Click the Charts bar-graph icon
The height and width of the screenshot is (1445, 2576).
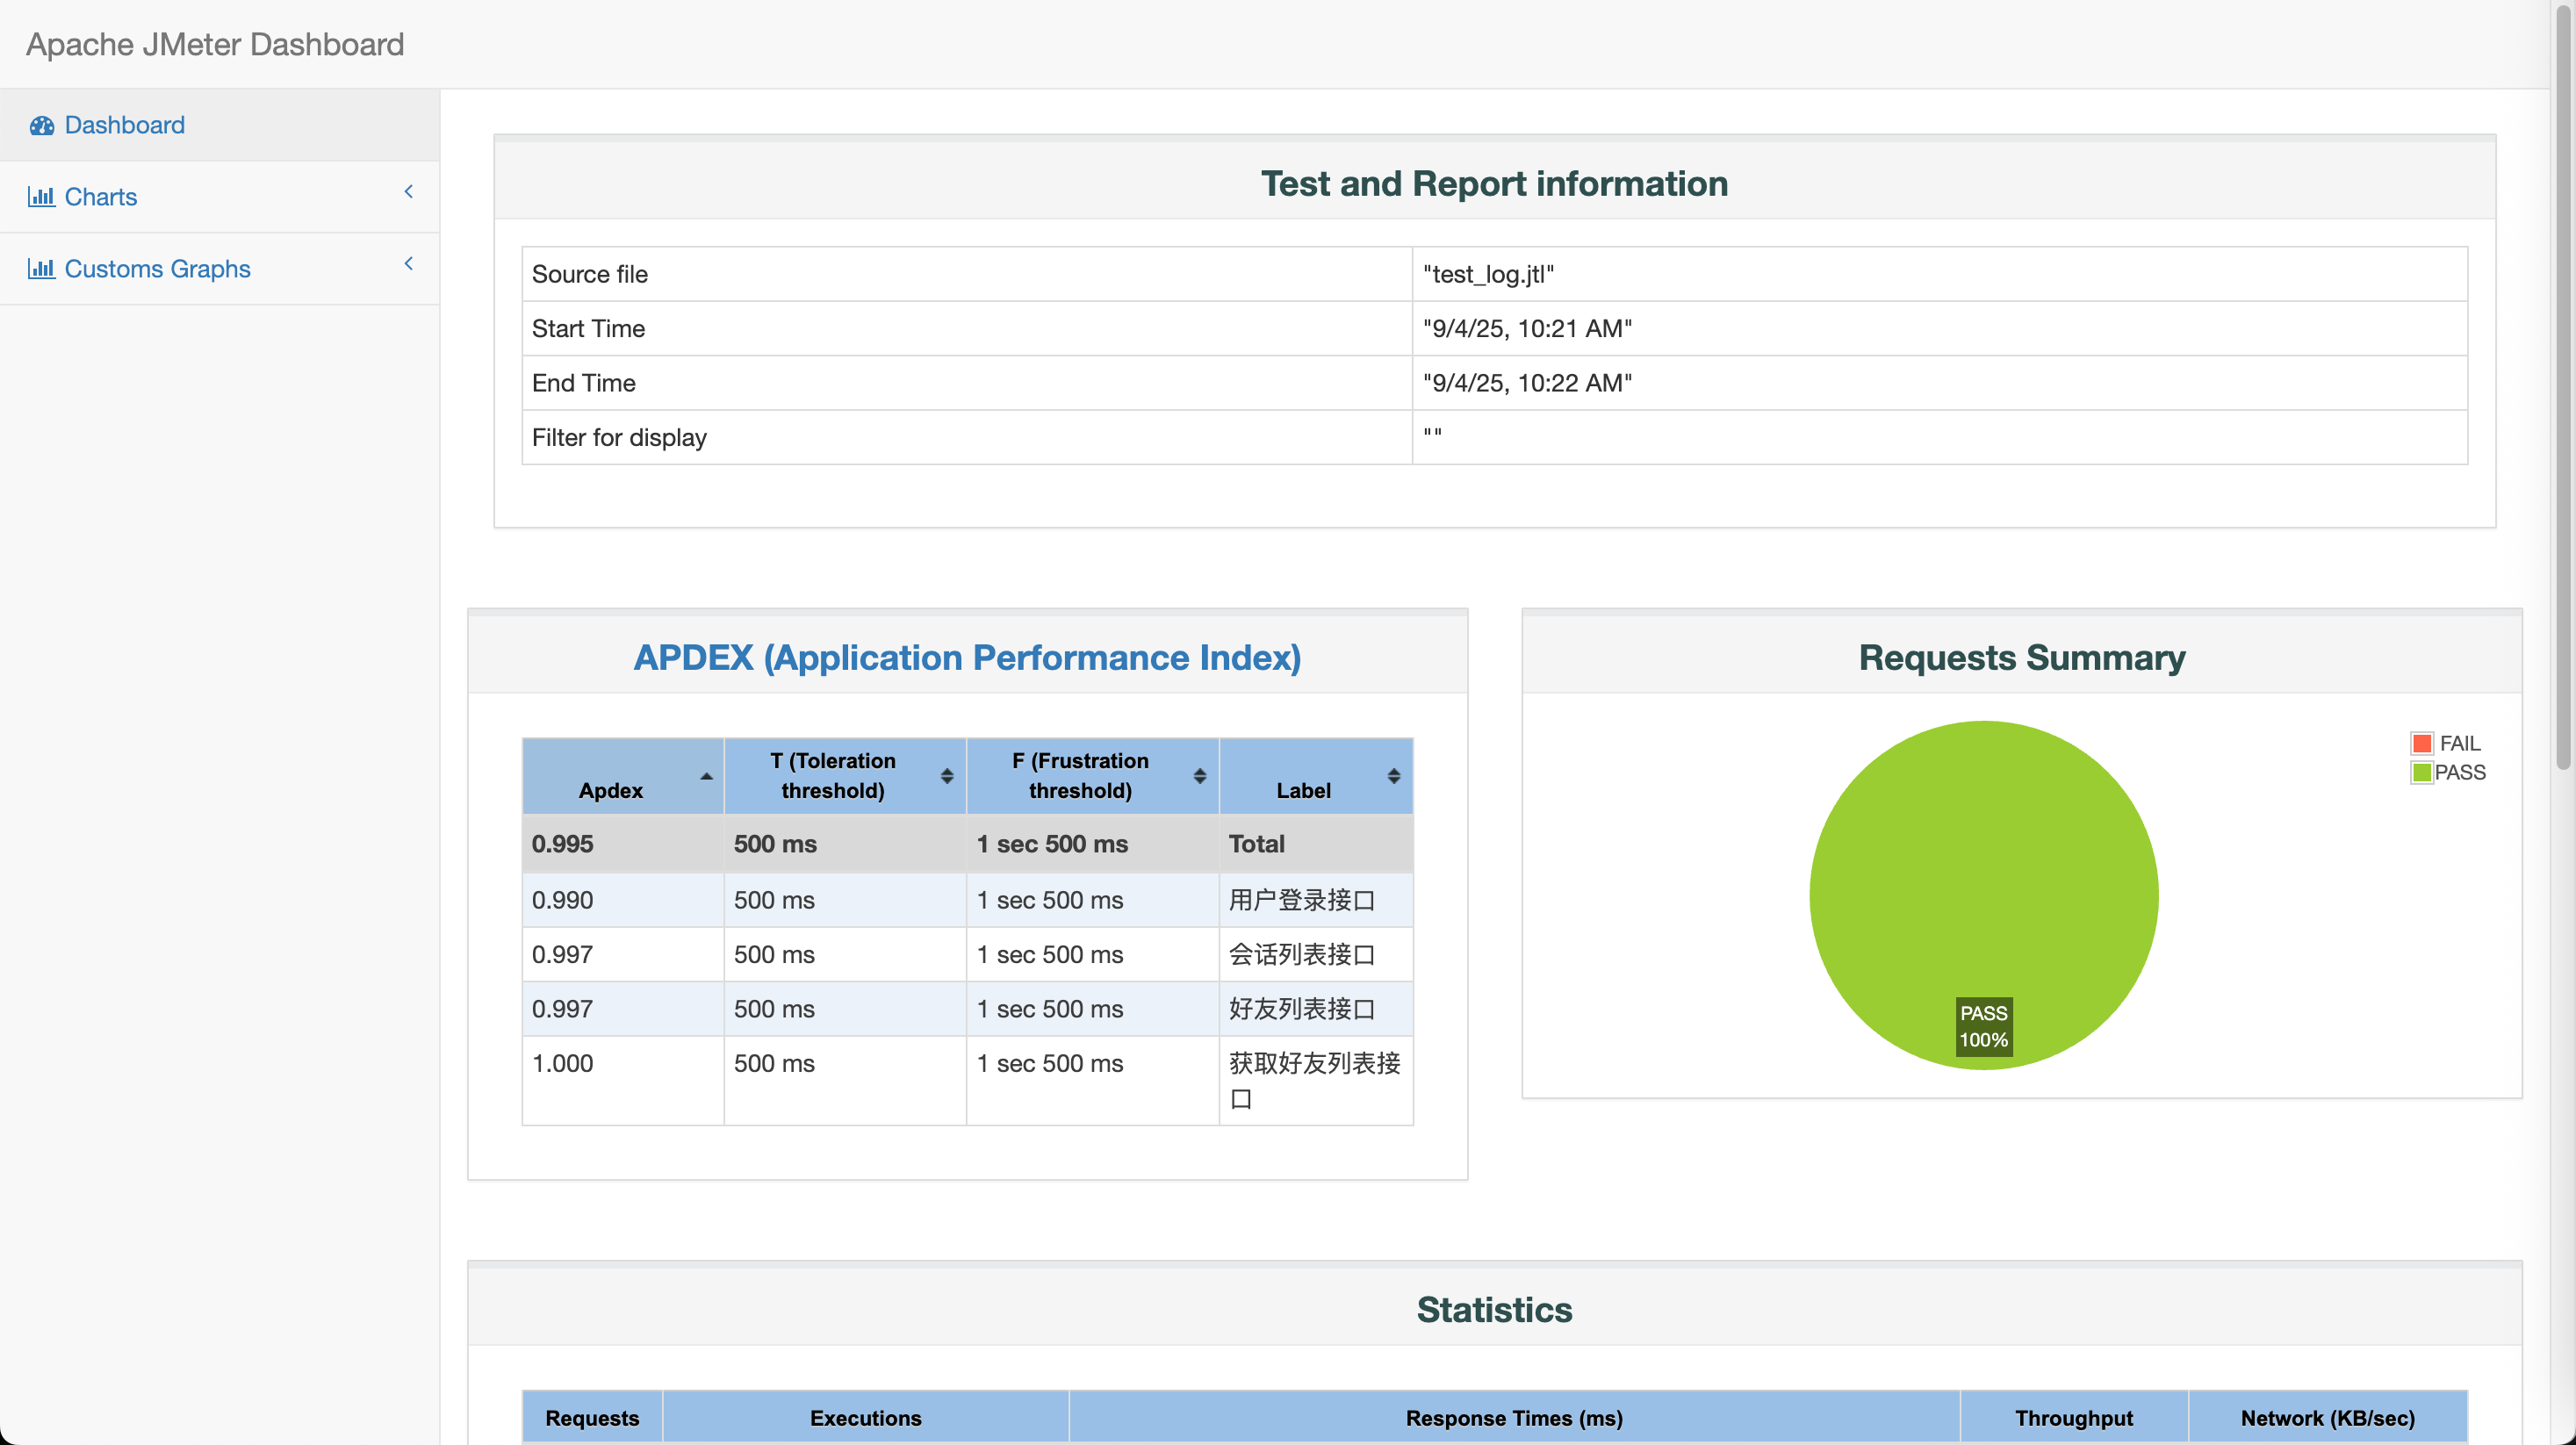click(x=41, y=197)
